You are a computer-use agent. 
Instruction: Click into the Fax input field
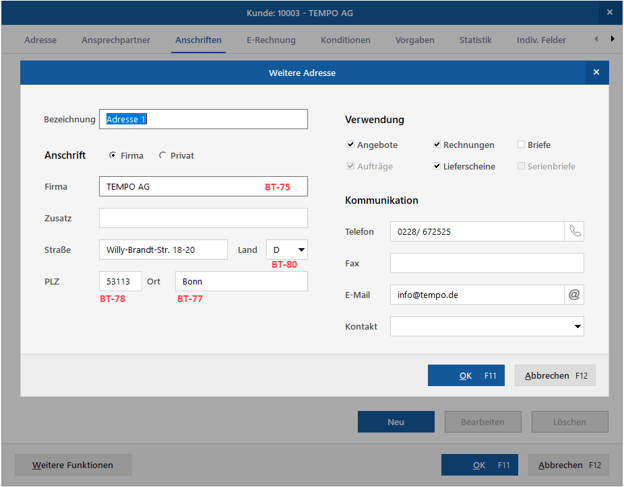[486, 263]
